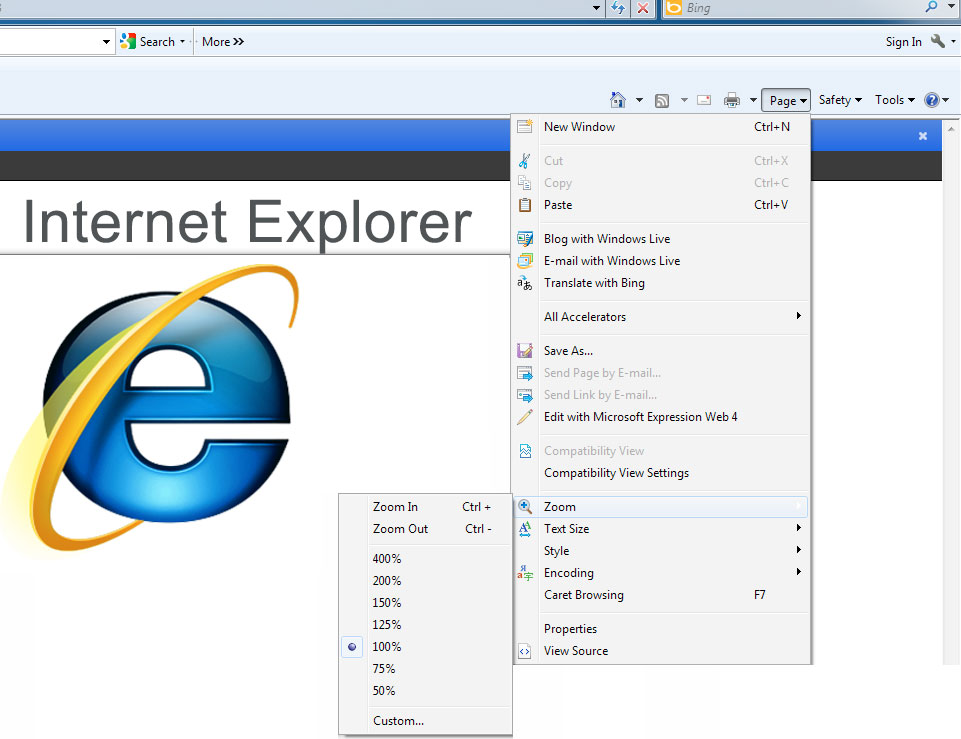Click the Home icon in command bar
Image resolution: width=961 pixels, height=739 pixels.
618,100
